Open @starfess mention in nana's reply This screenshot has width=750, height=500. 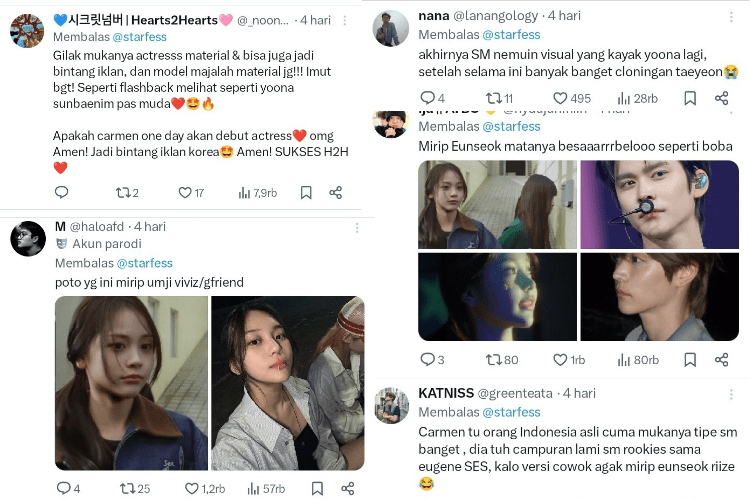[x=511, y=36]
